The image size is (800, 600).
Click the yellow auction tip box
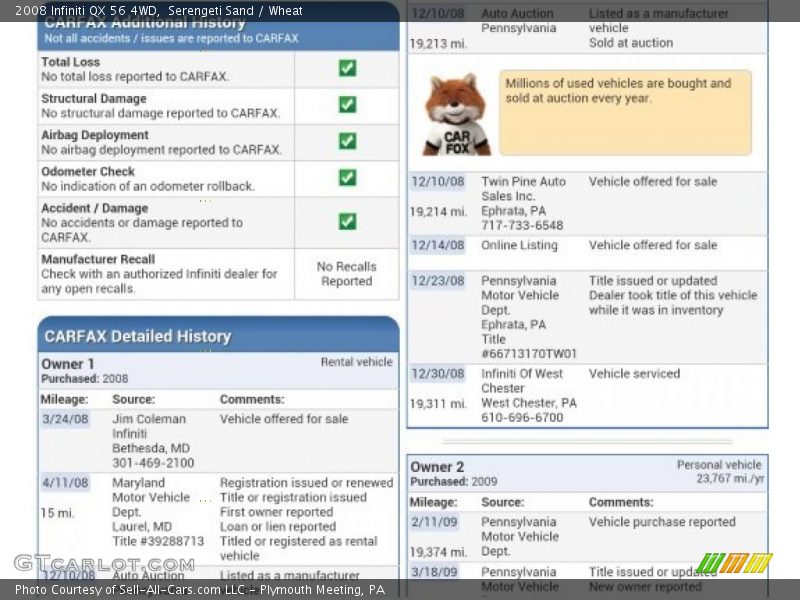[x=625, y=113]
